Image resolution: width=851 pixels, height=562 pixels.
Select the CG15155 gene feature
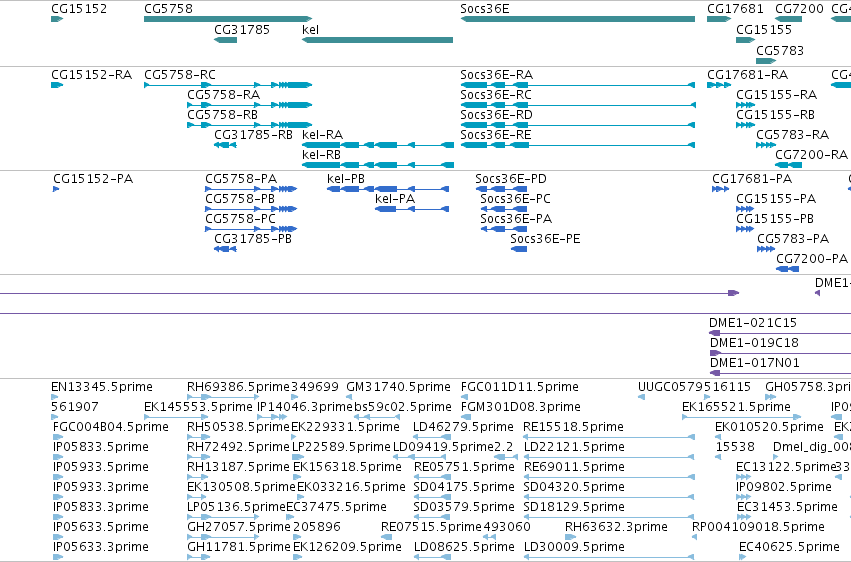[746, 40]
